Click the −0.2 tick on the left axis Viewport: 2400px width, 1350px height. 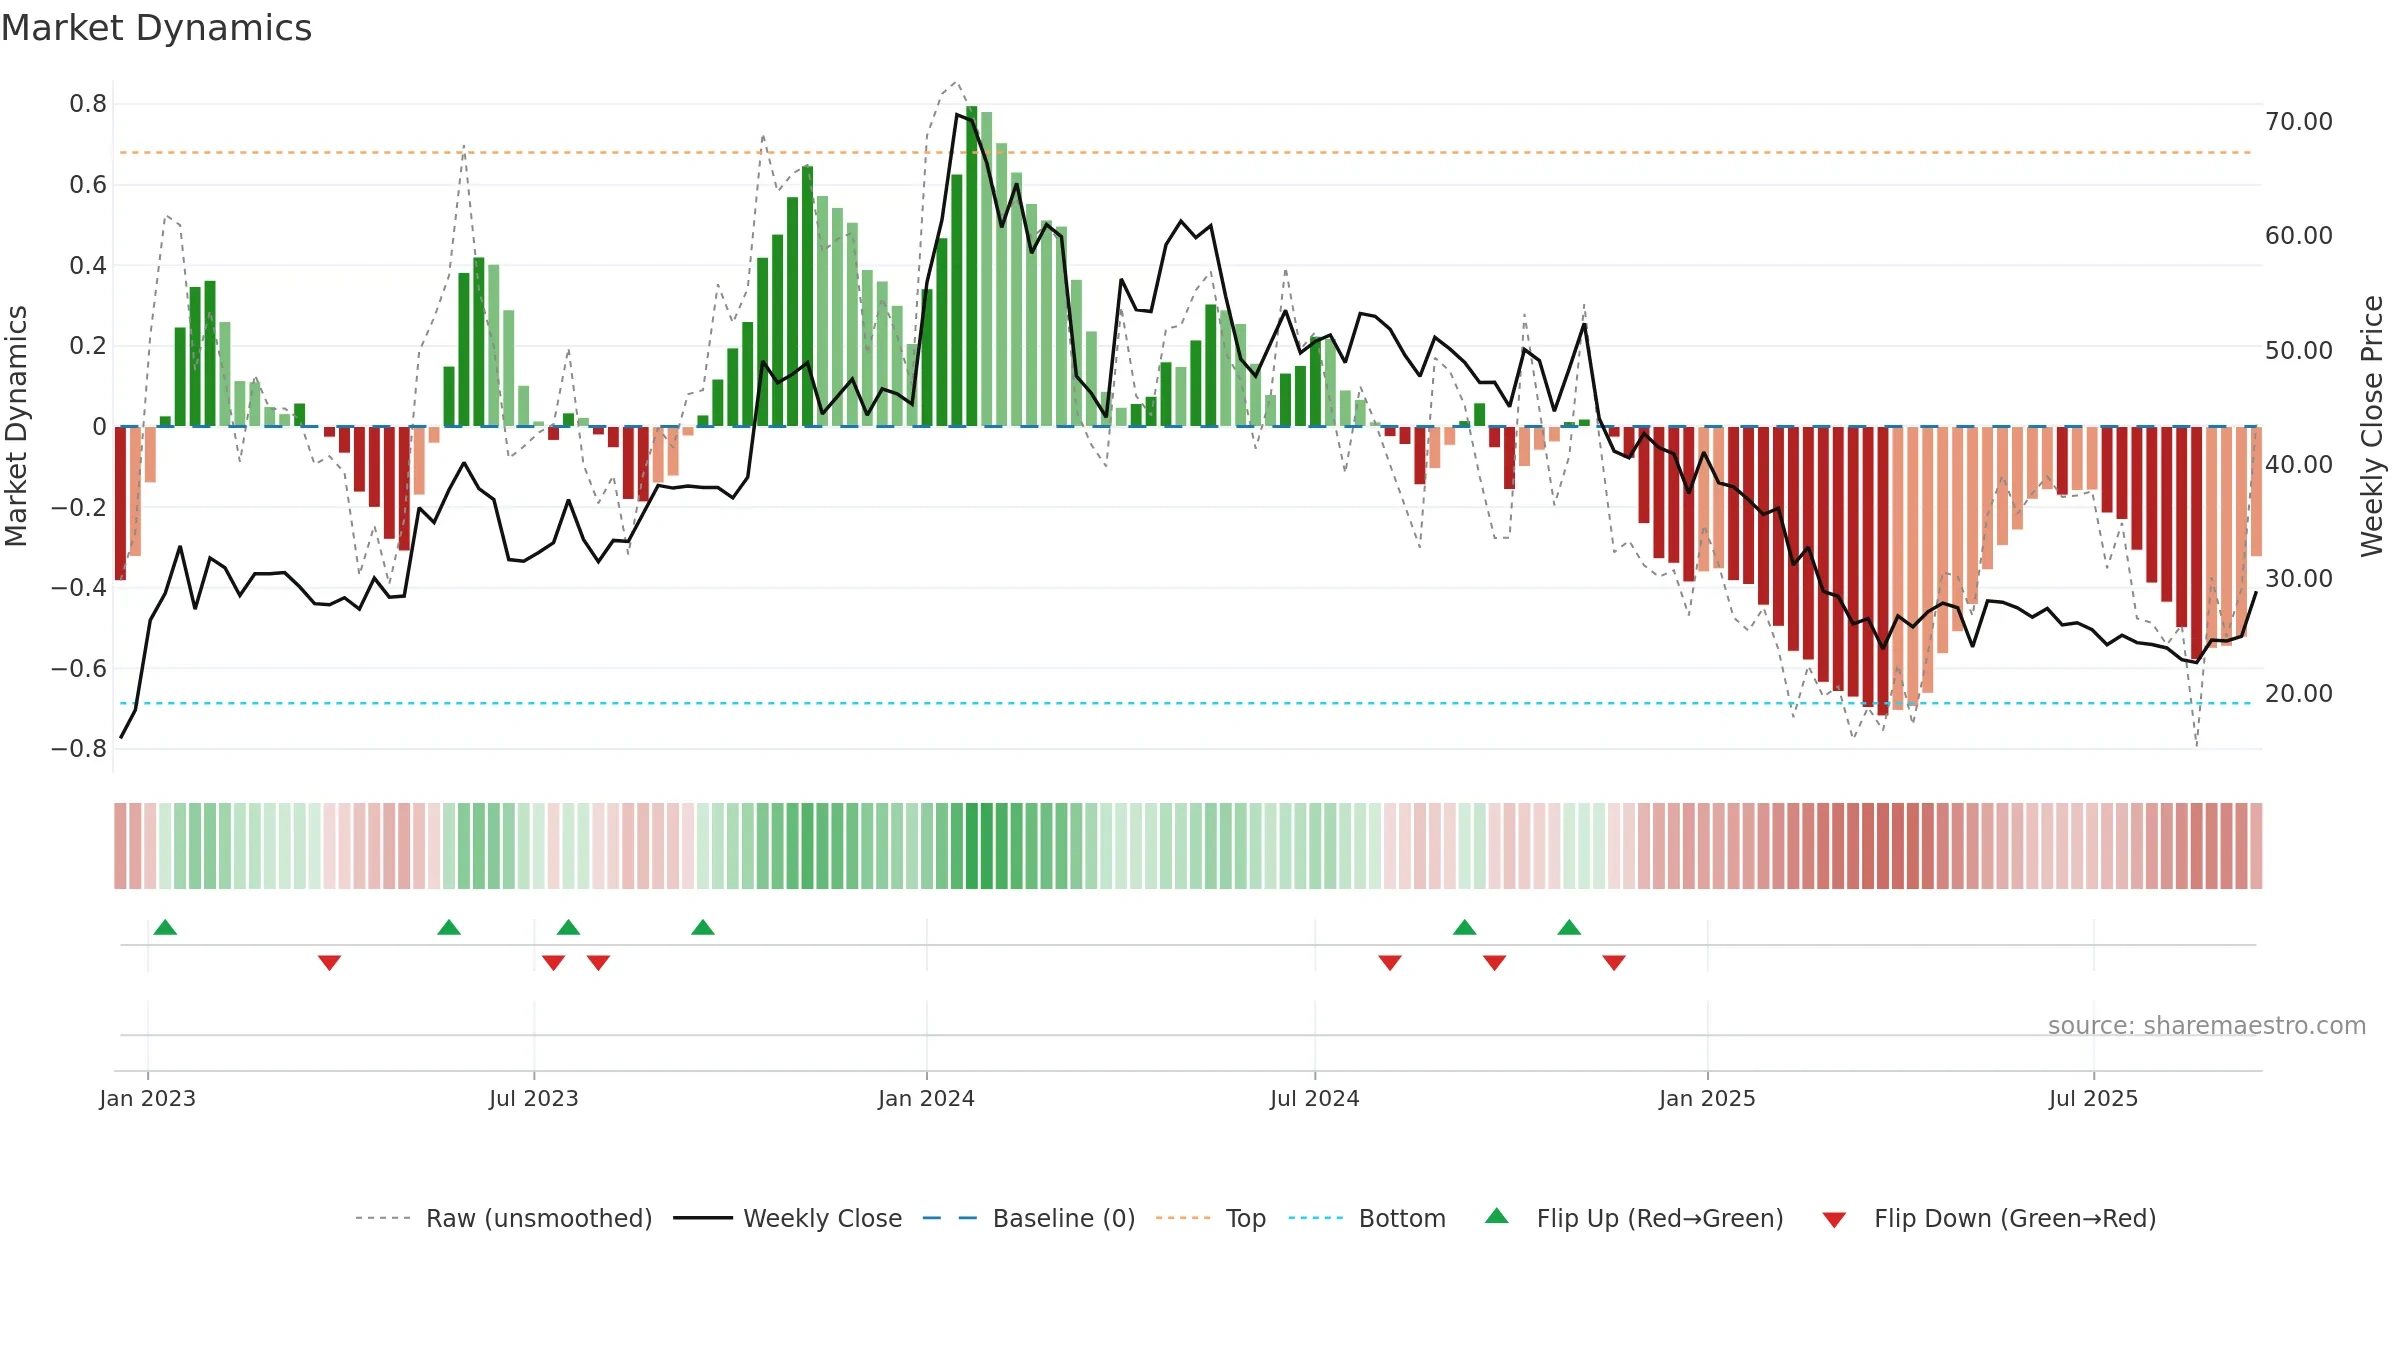pyautogui.click(x=79, y=507)
